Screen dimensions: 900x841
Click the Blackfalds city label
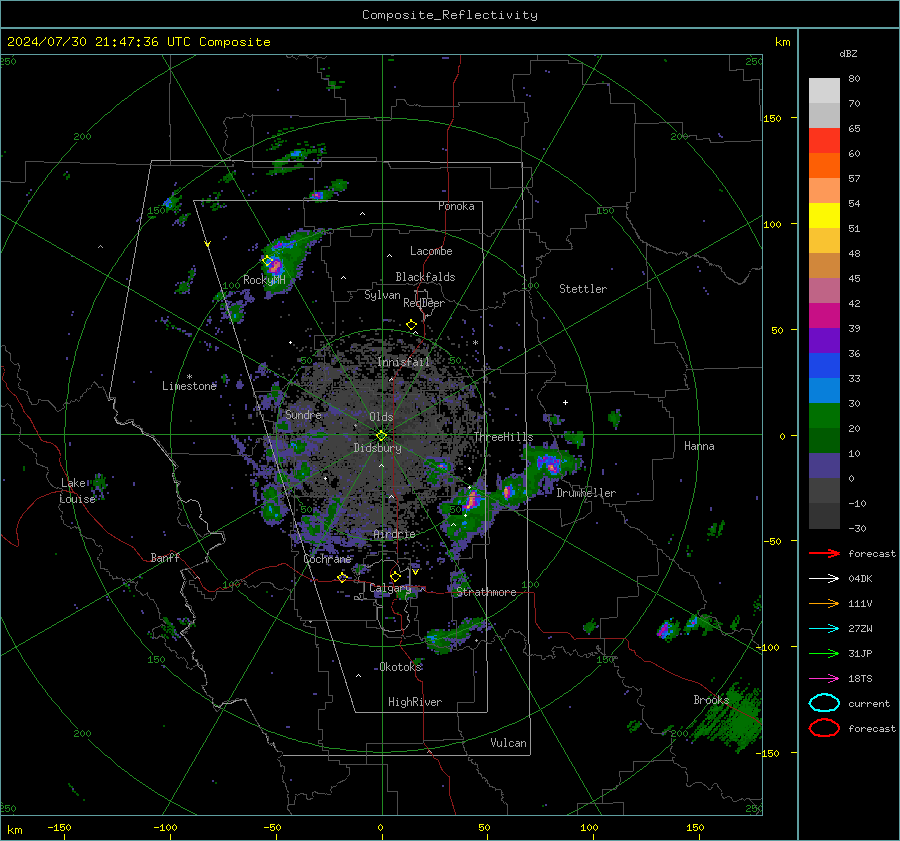[425, 277]
